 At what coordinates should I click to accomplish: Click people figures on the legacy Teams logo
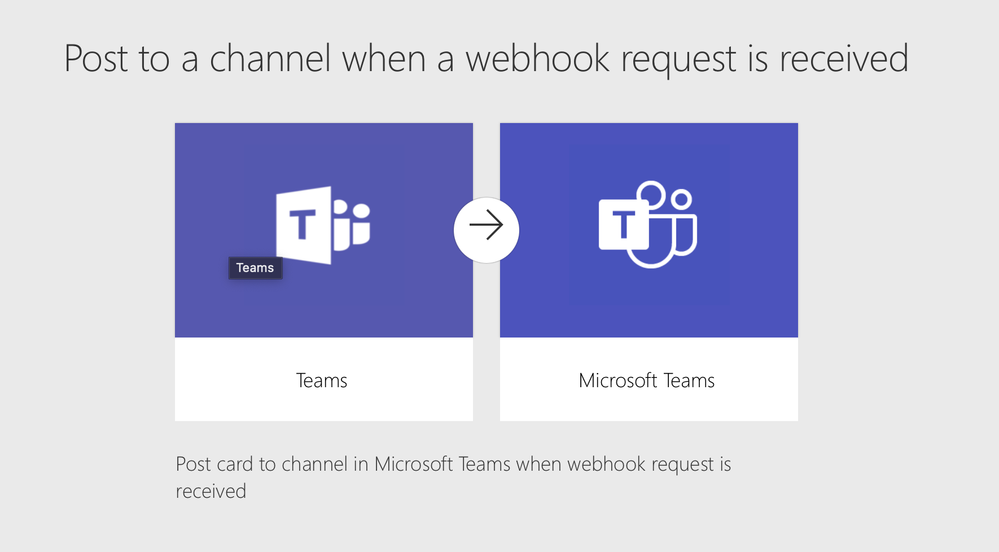(x=352, y=225)
